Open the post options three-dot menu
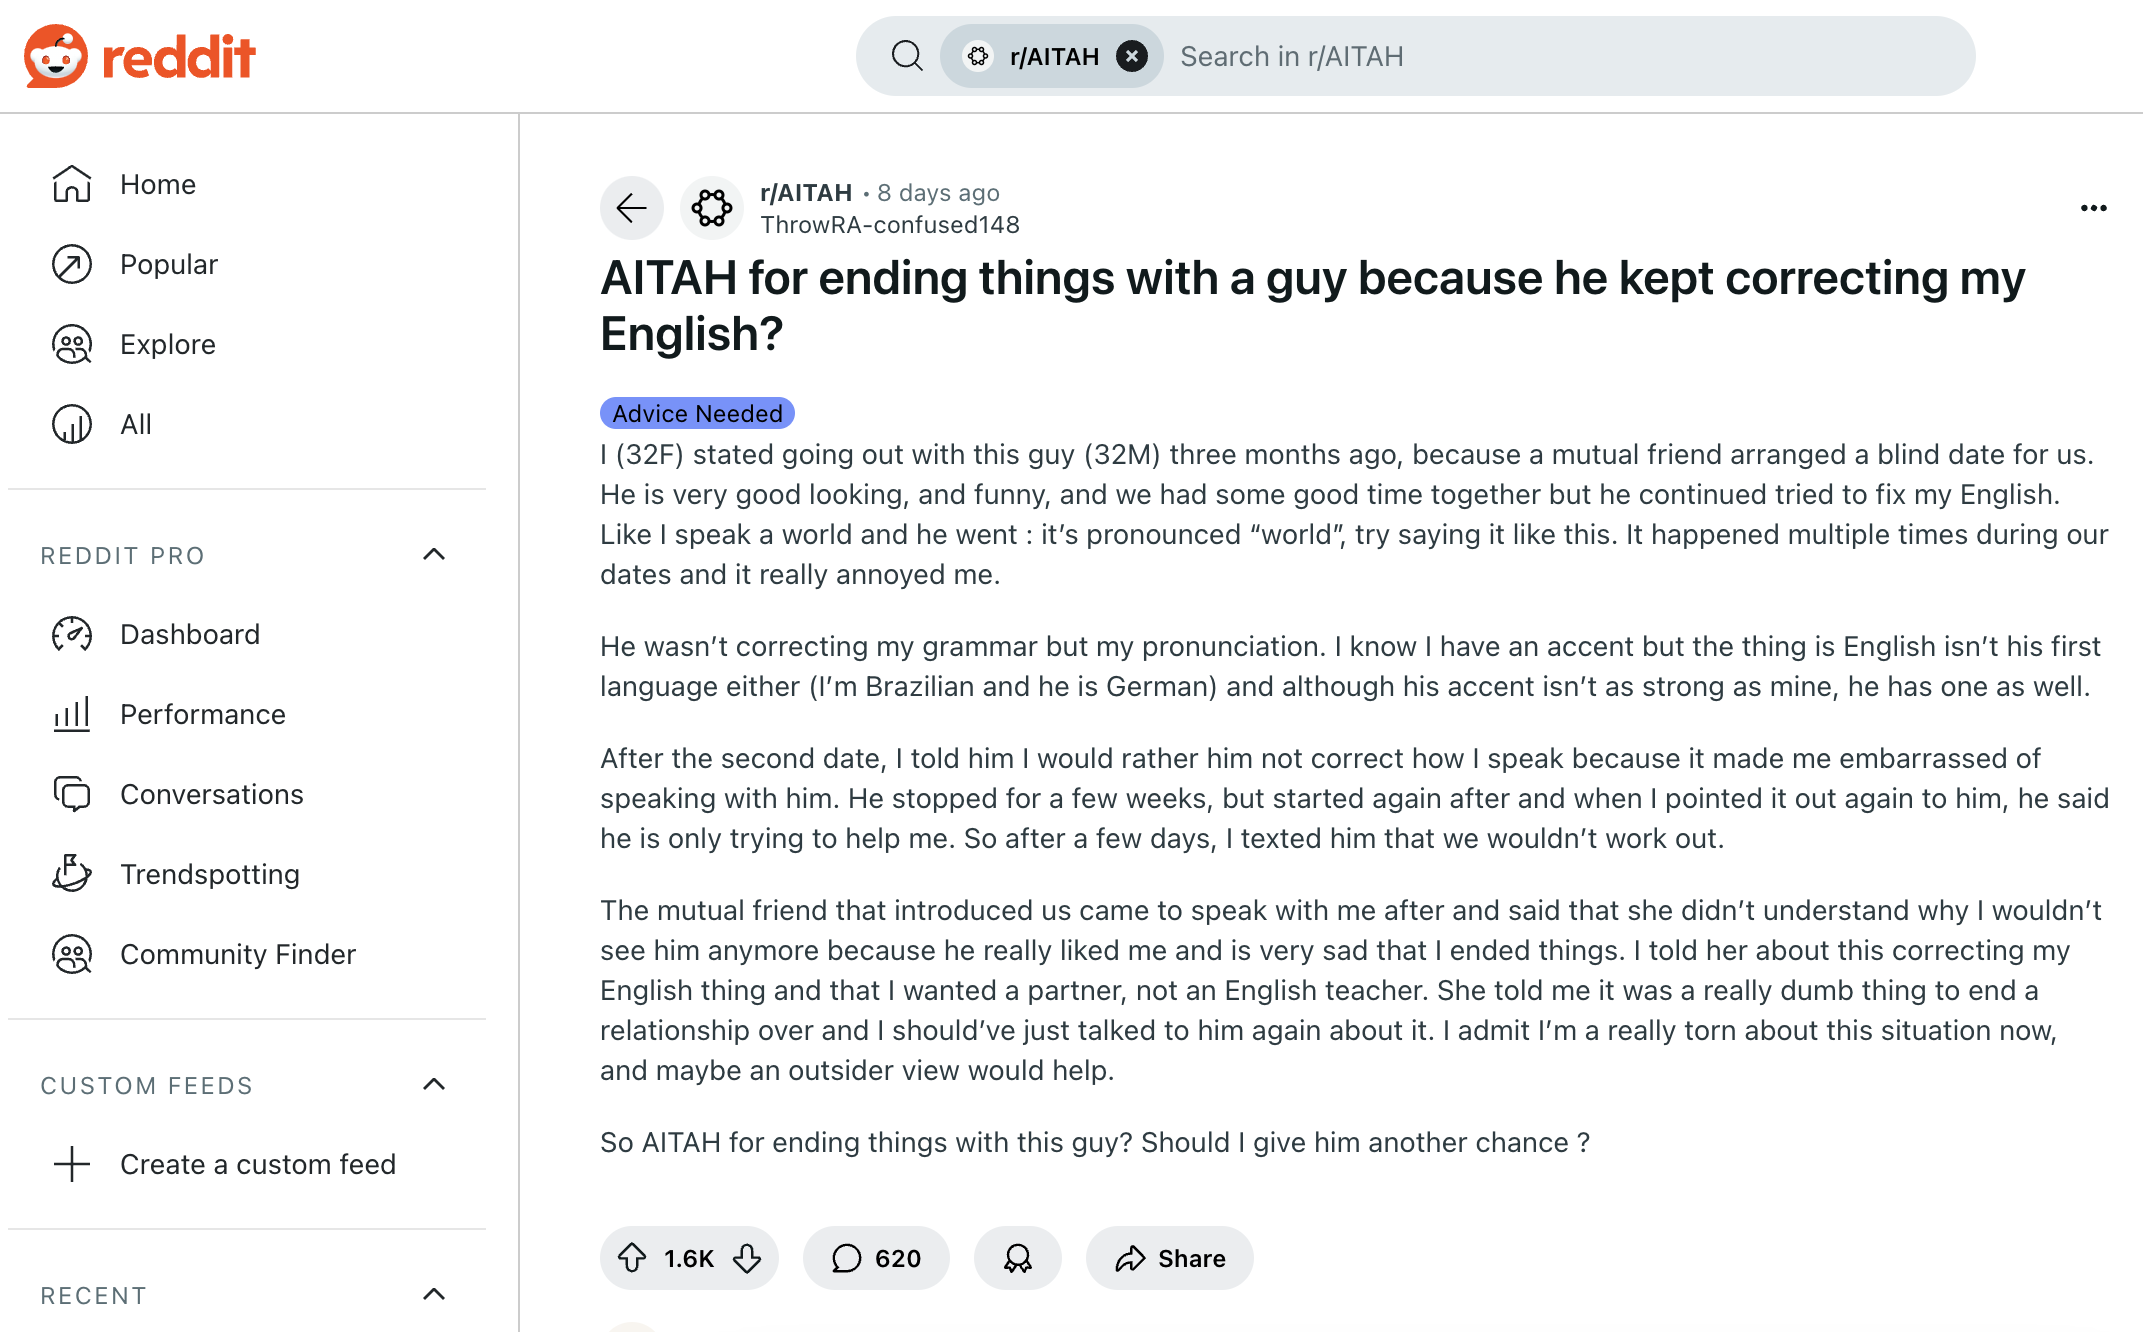 [x=2093, y=208]
